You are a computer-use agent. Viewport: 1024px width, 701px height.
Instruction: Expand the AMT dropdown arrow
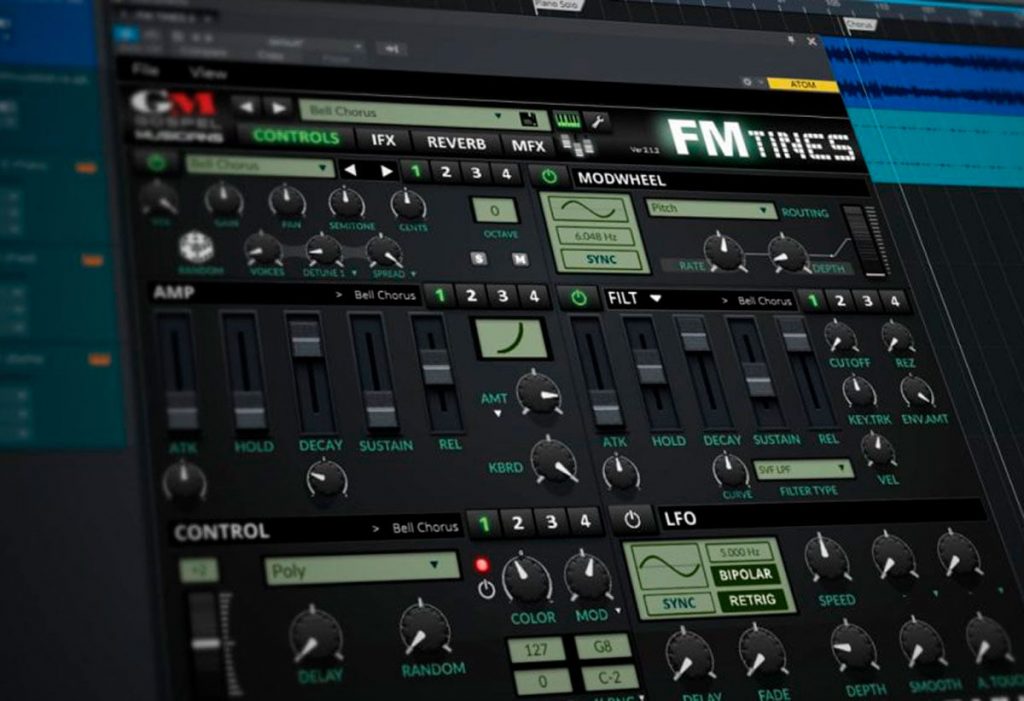click(498, 414)
